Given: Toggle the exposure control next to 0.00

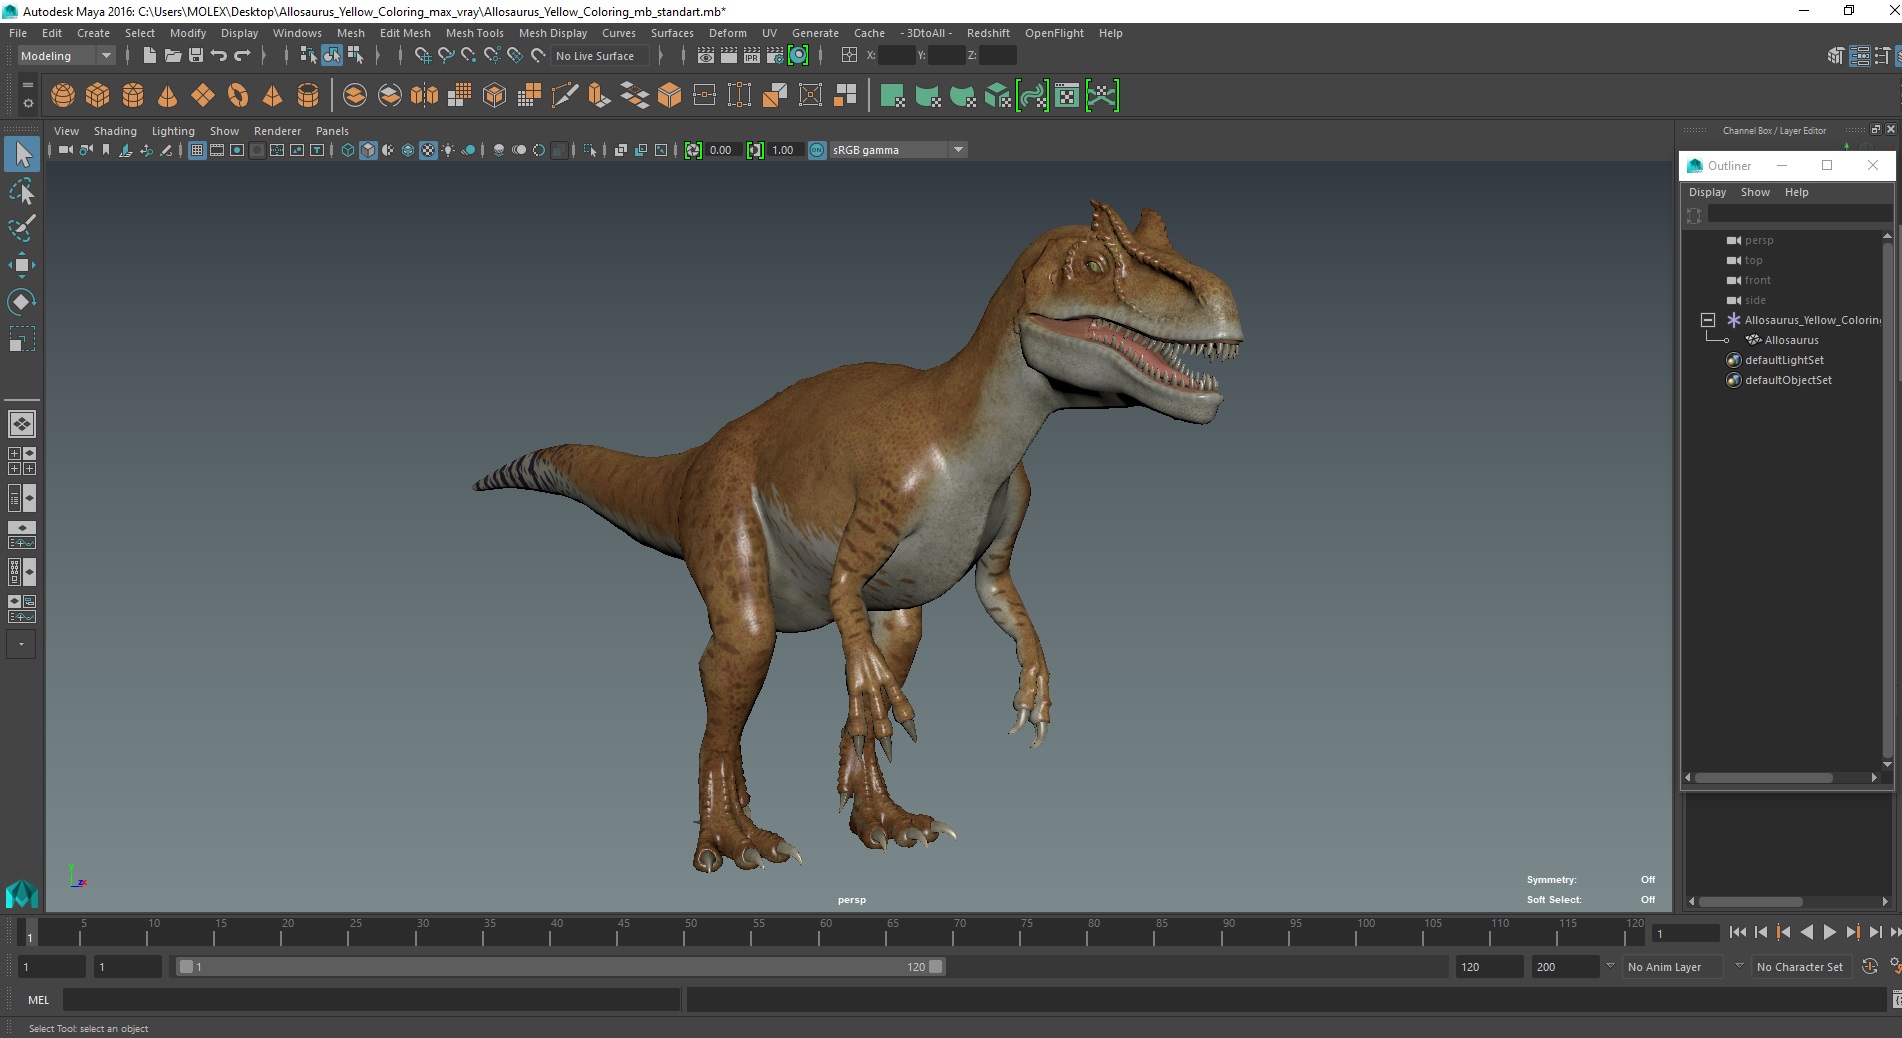Looking at the screenshot, I should tap(693, 150).
